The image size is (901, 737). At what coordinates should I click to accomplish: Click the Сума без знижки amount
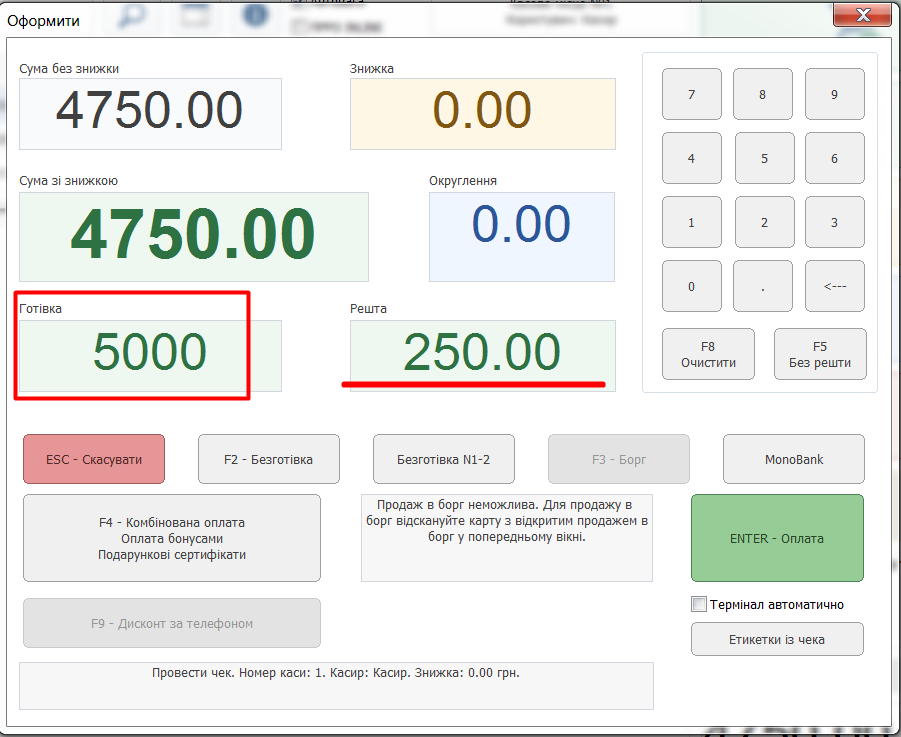pos(150,114)
